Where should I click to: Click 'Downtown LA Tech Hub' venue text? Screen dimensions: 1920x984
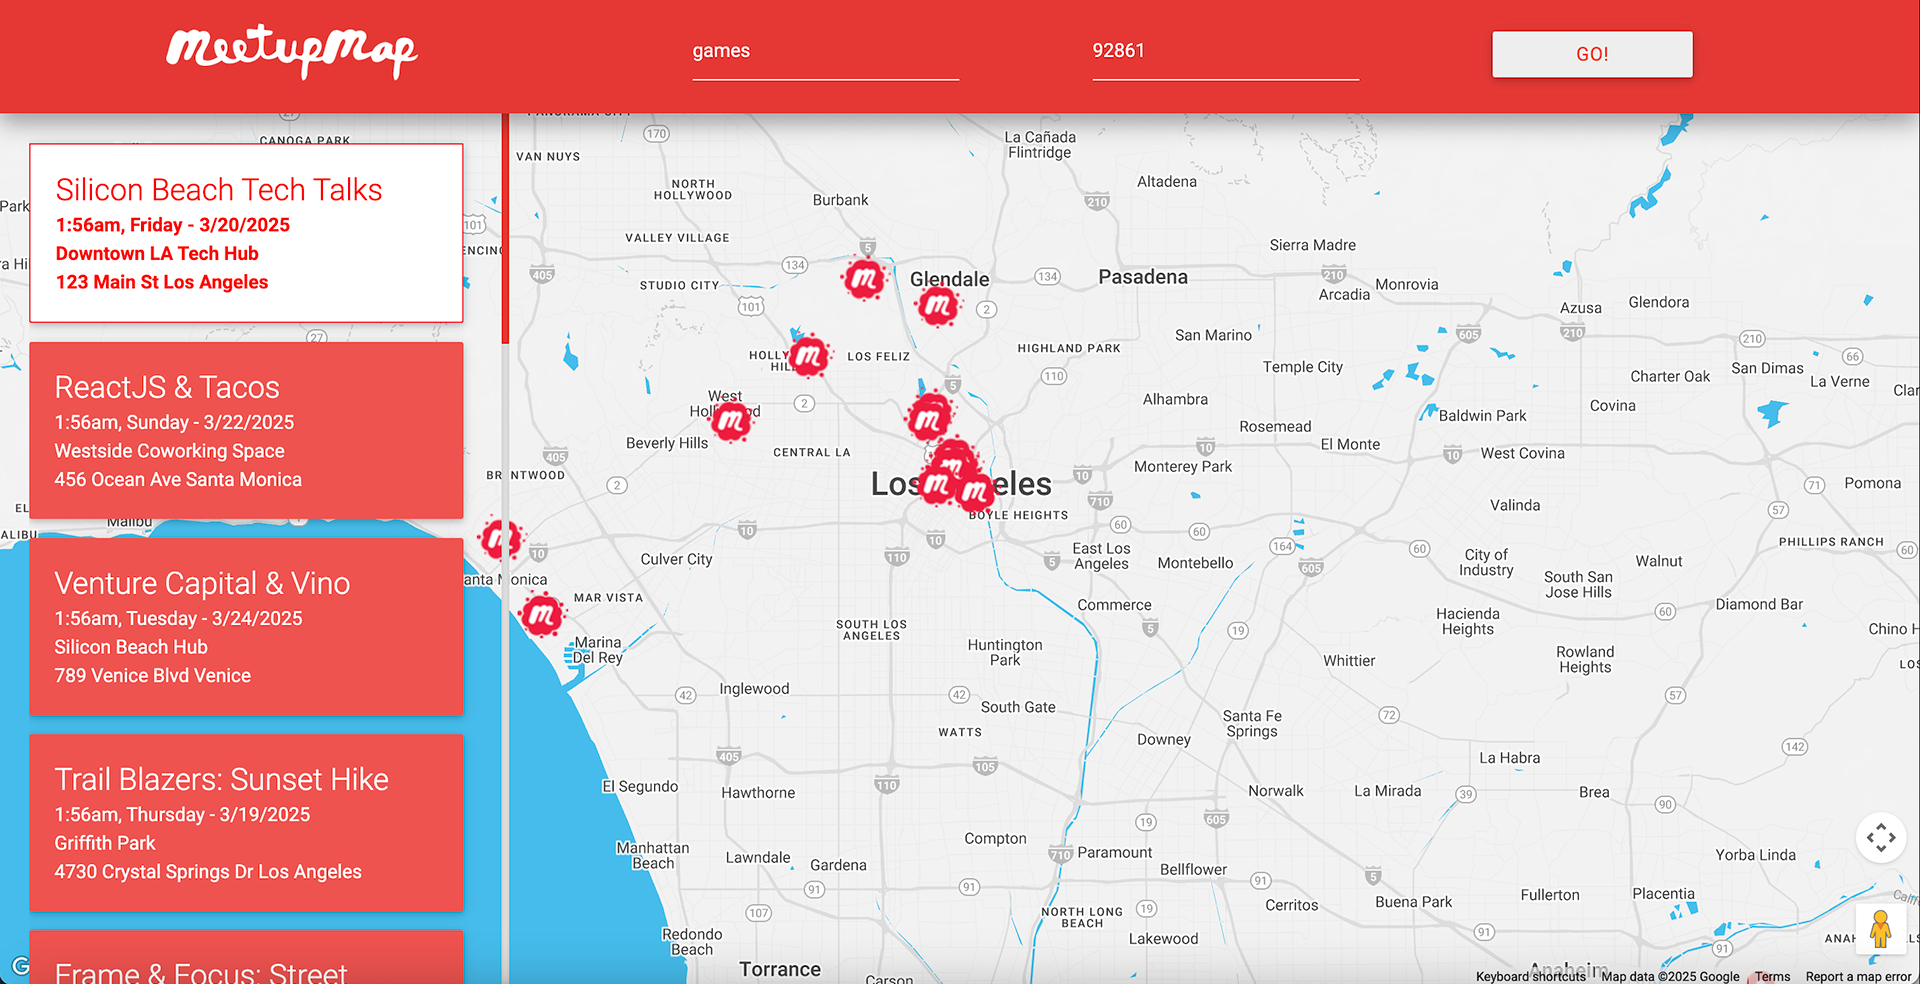pyautogui.click(x=157, y=254)
